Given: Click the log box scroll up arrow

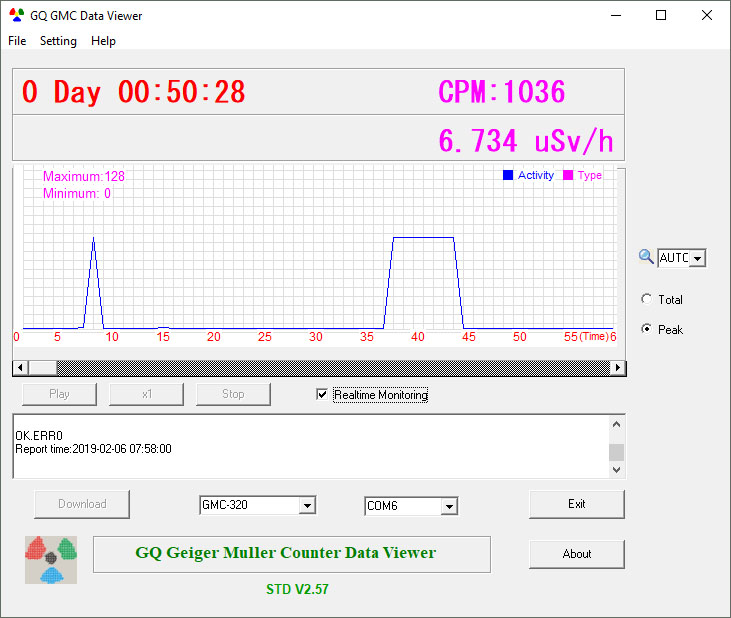Looking at the screenshot, I should tap(616, 424).
